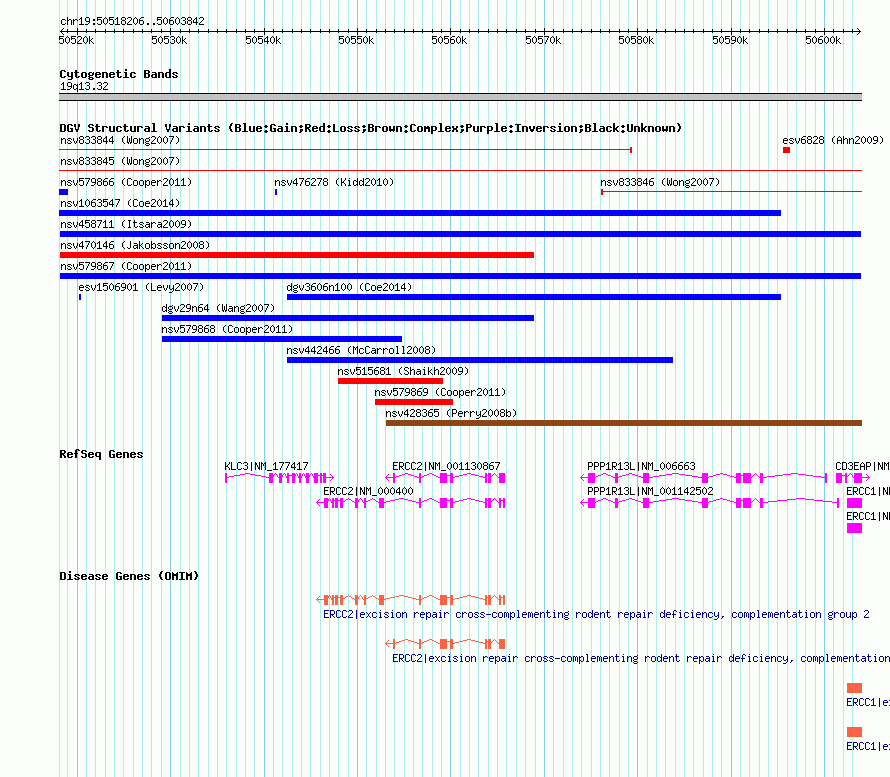Click the nsv428365 (Perry2008b) text label

pyautogui.click(x=451, y=413)
